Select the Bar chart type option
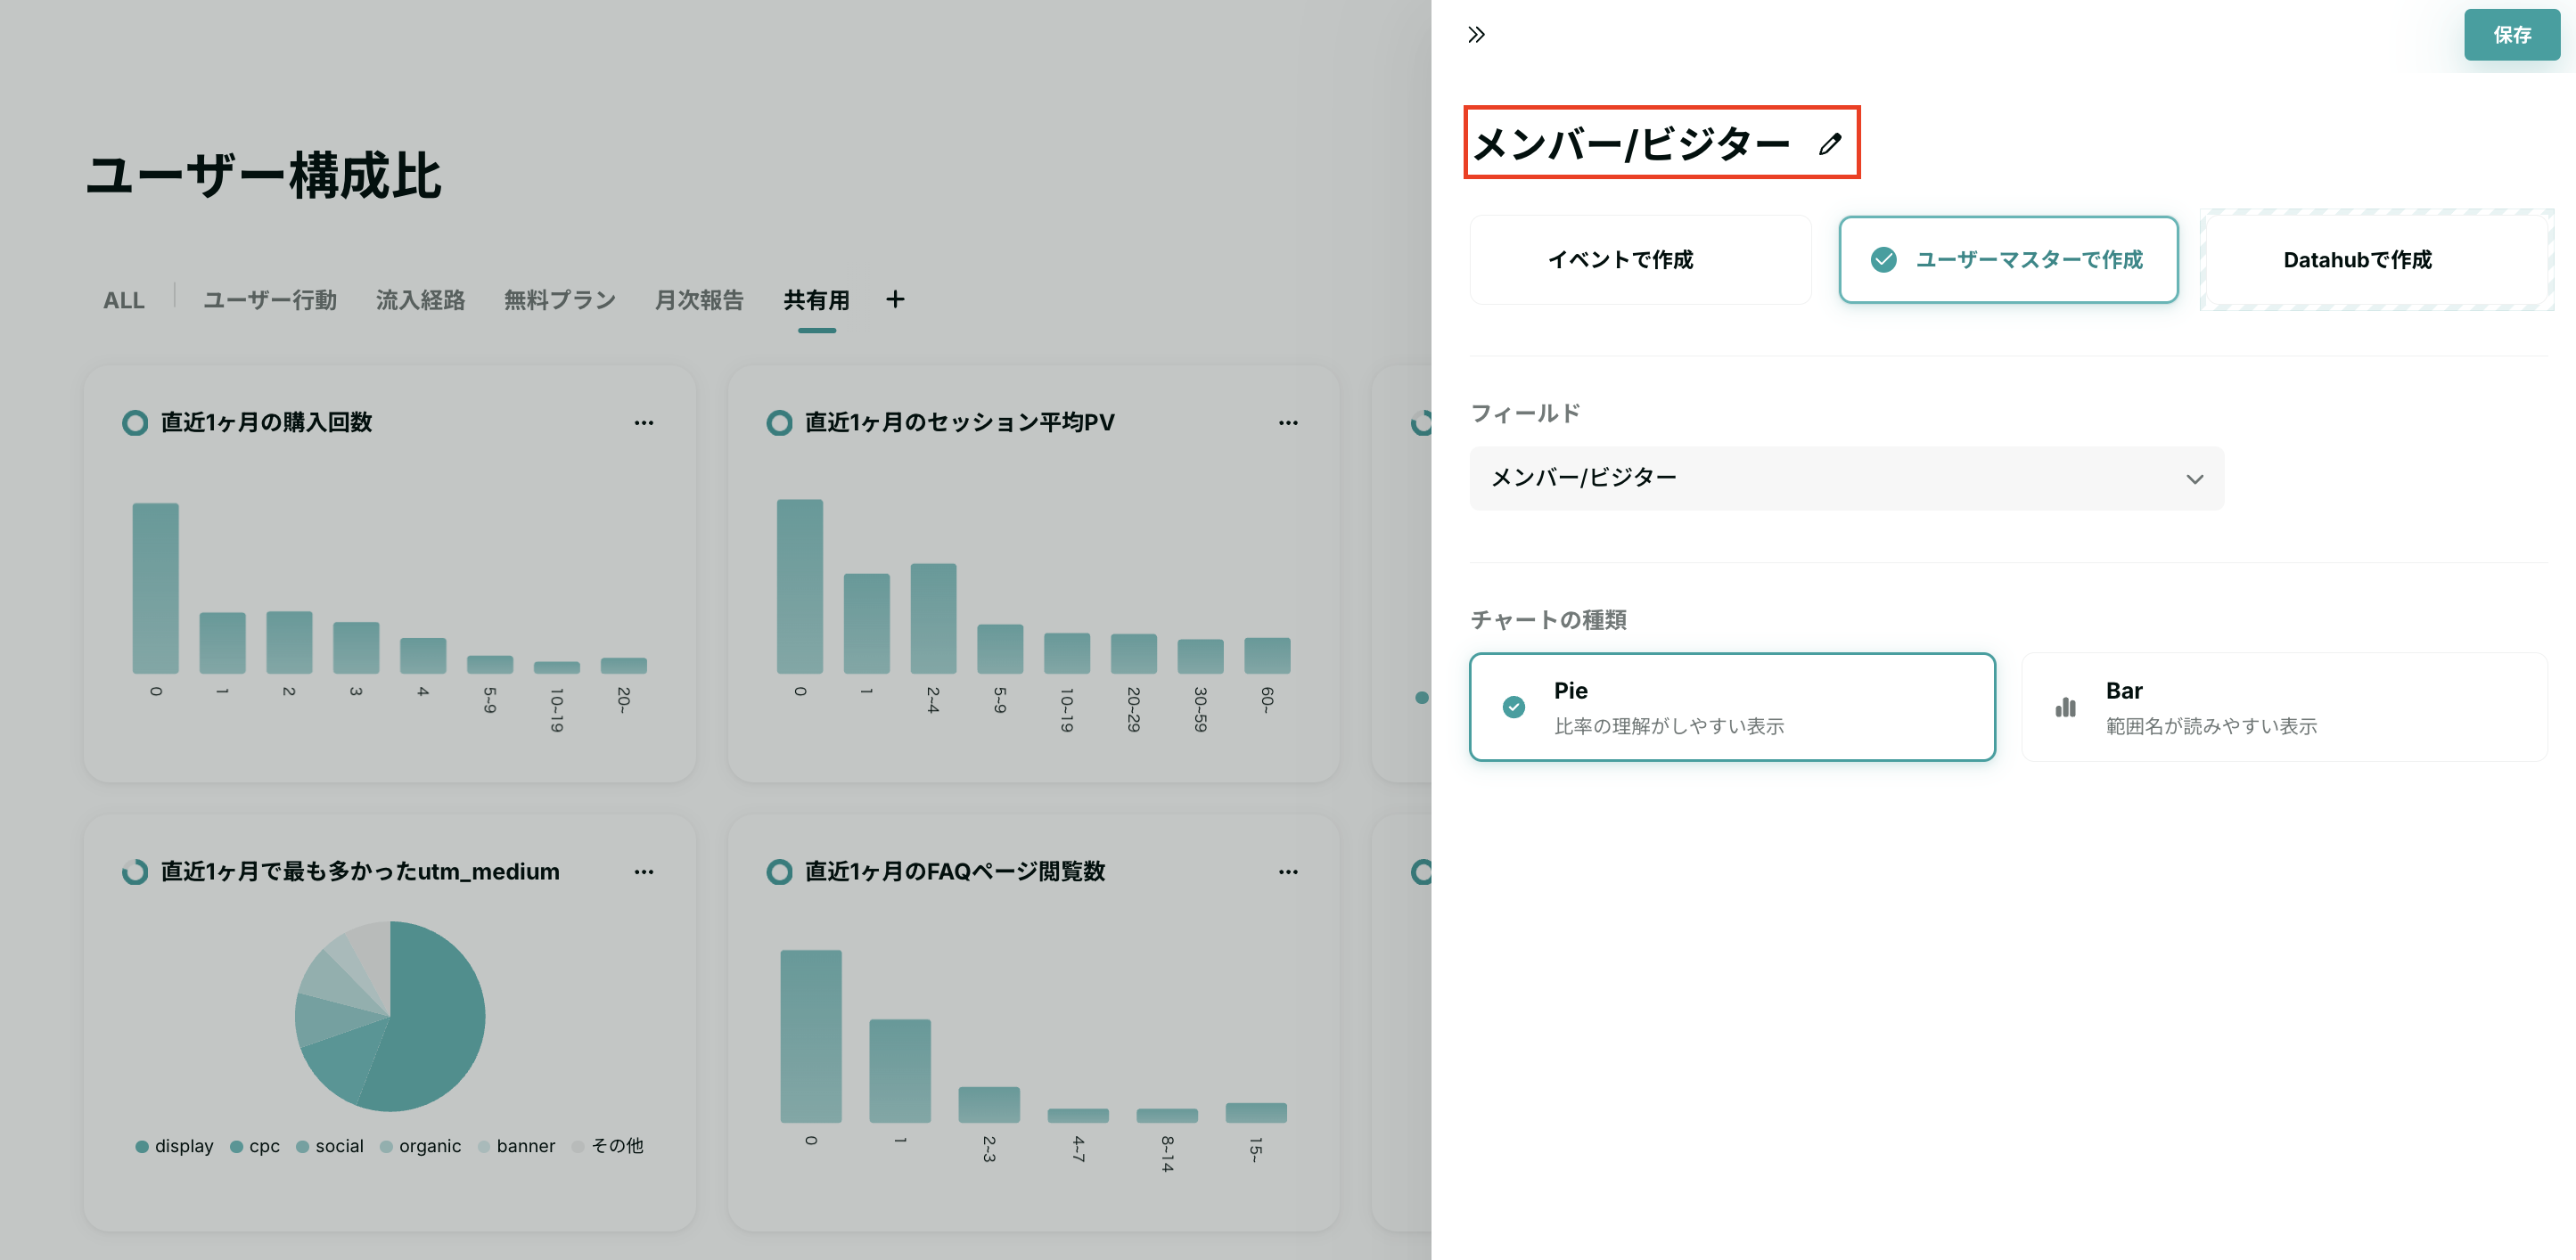The image size is (2576, 1260). pos(2284,707)
